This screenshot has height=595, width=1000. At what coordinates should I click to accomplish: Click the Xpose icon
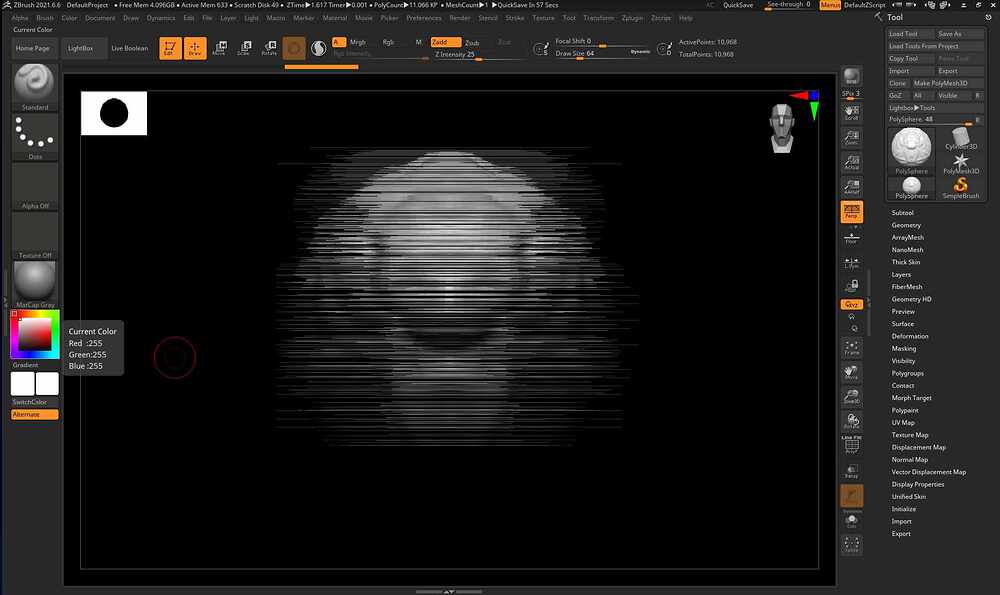851,545
